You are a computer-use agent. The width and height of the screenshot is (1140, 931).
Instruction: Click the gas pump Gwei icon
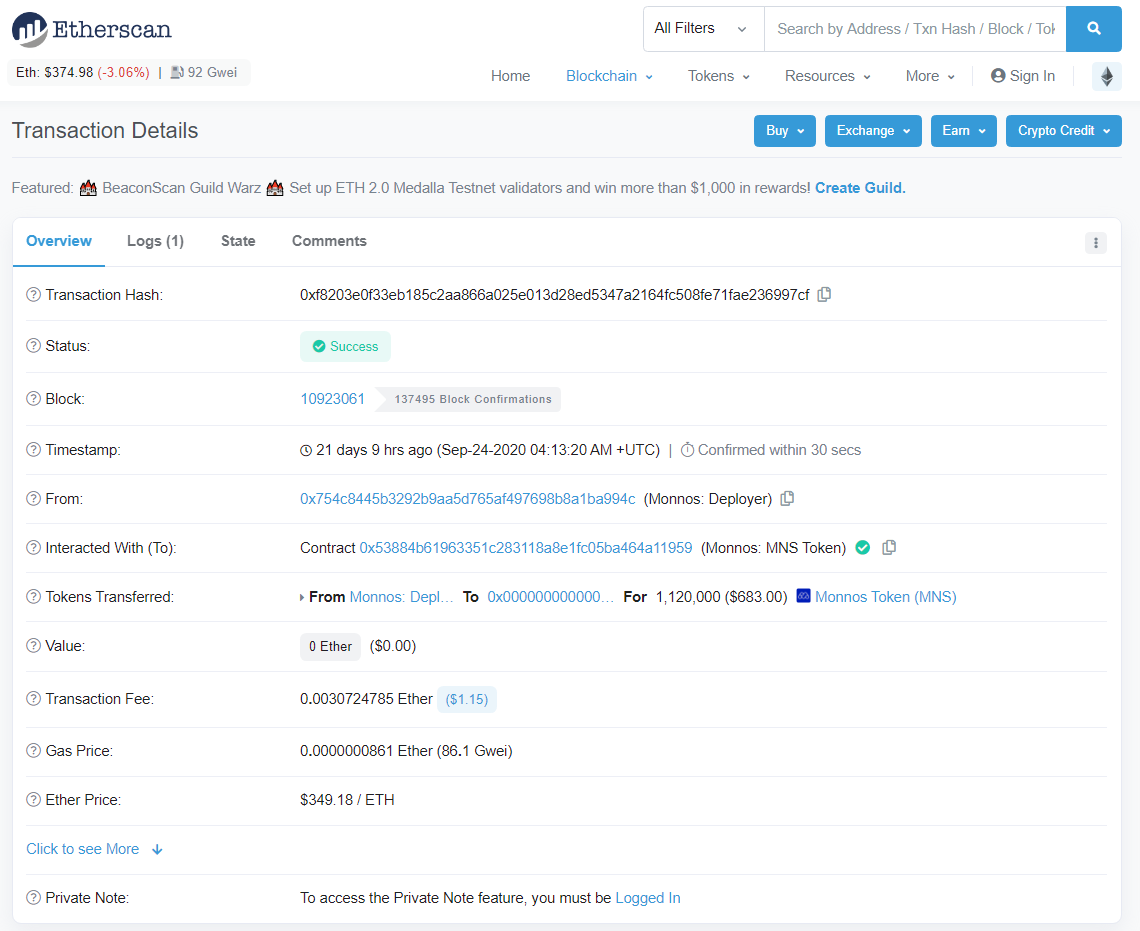click(177, 72)
